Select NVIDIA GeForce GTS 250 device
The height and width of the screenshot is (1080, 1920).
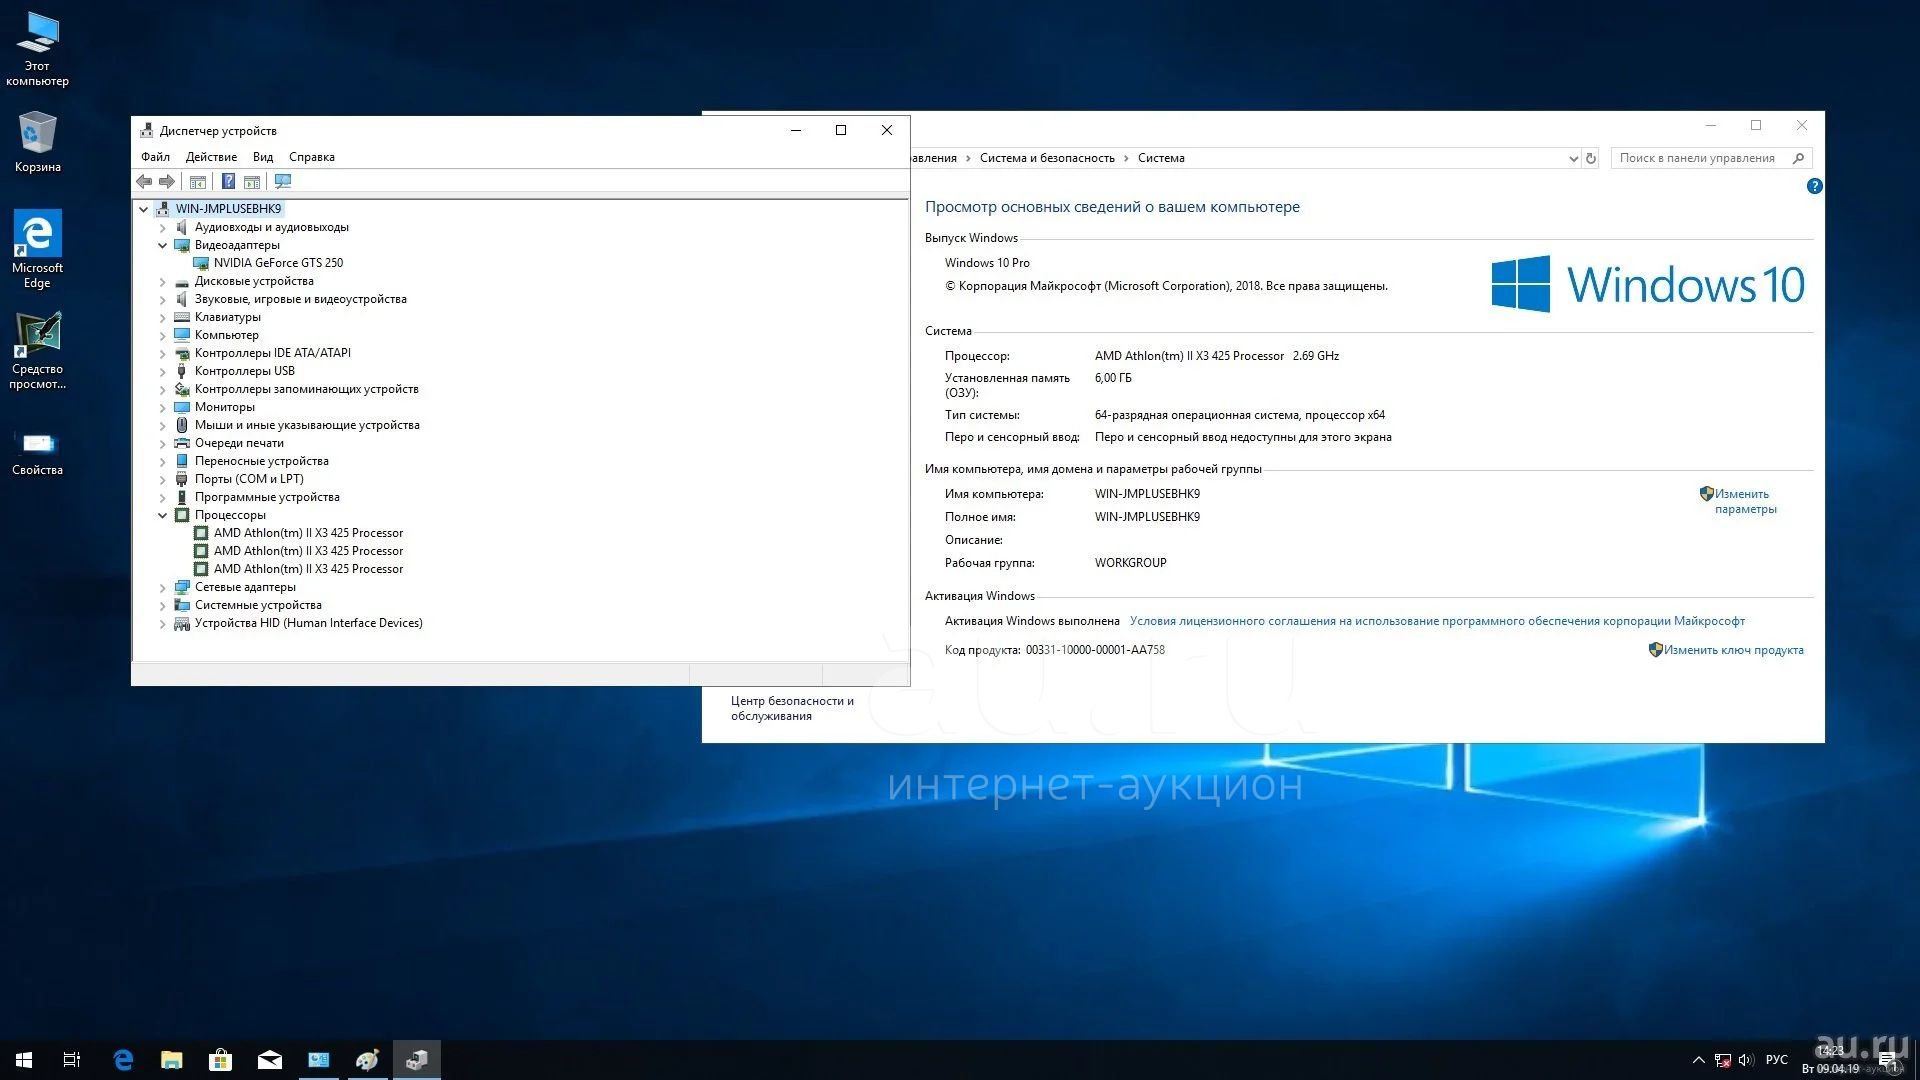(278, 263)
